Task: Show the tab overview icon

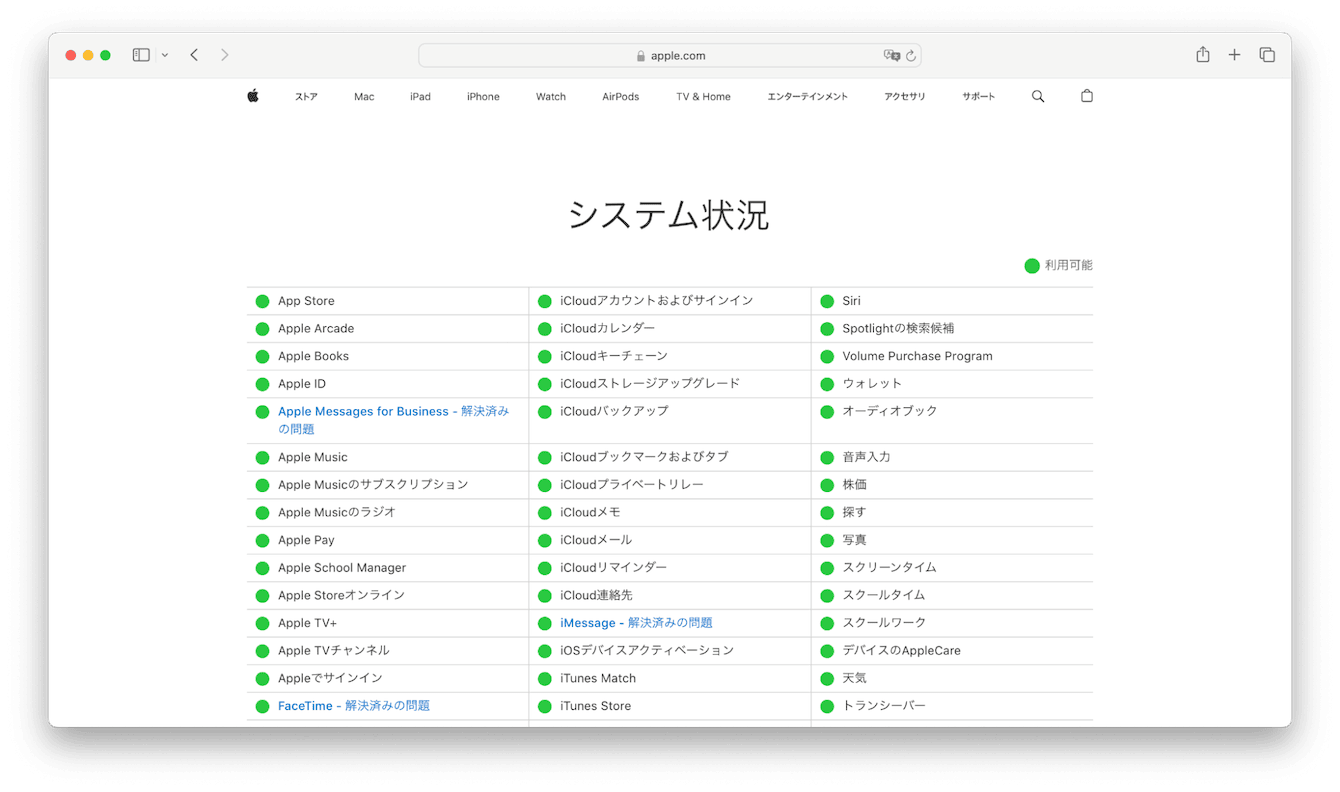Action: [1267, 55]
